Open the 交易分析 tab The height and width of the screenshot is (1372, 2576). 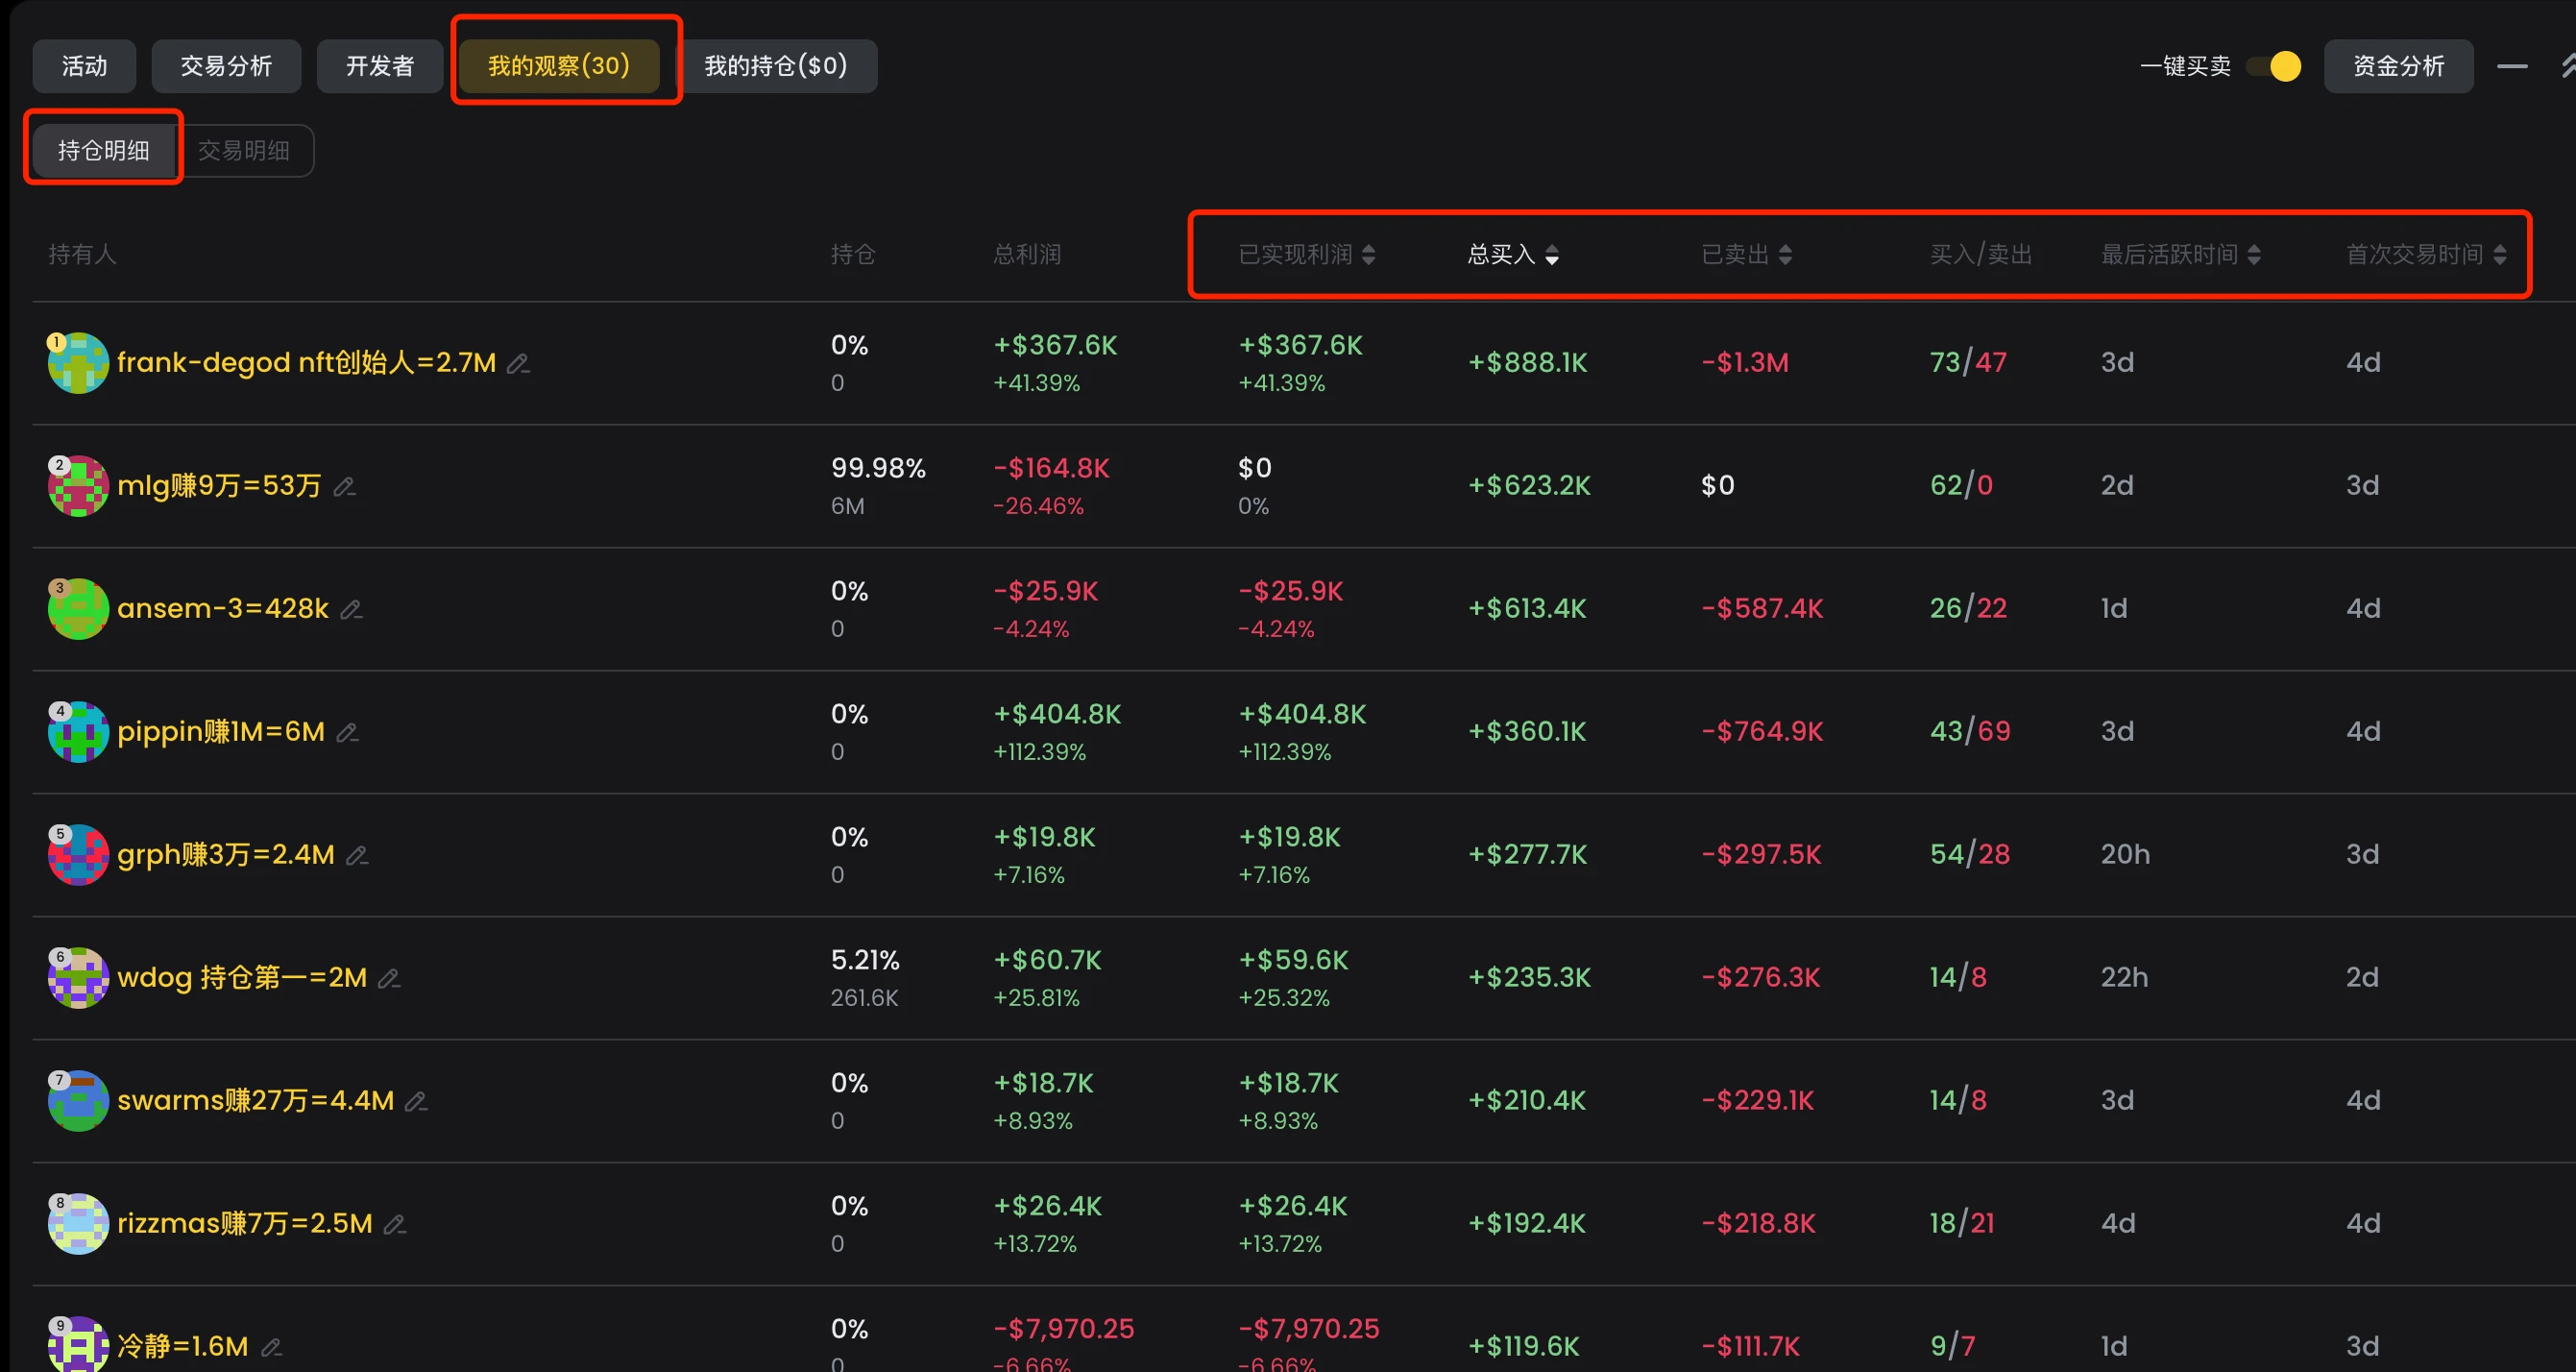[x=226, y=66]
